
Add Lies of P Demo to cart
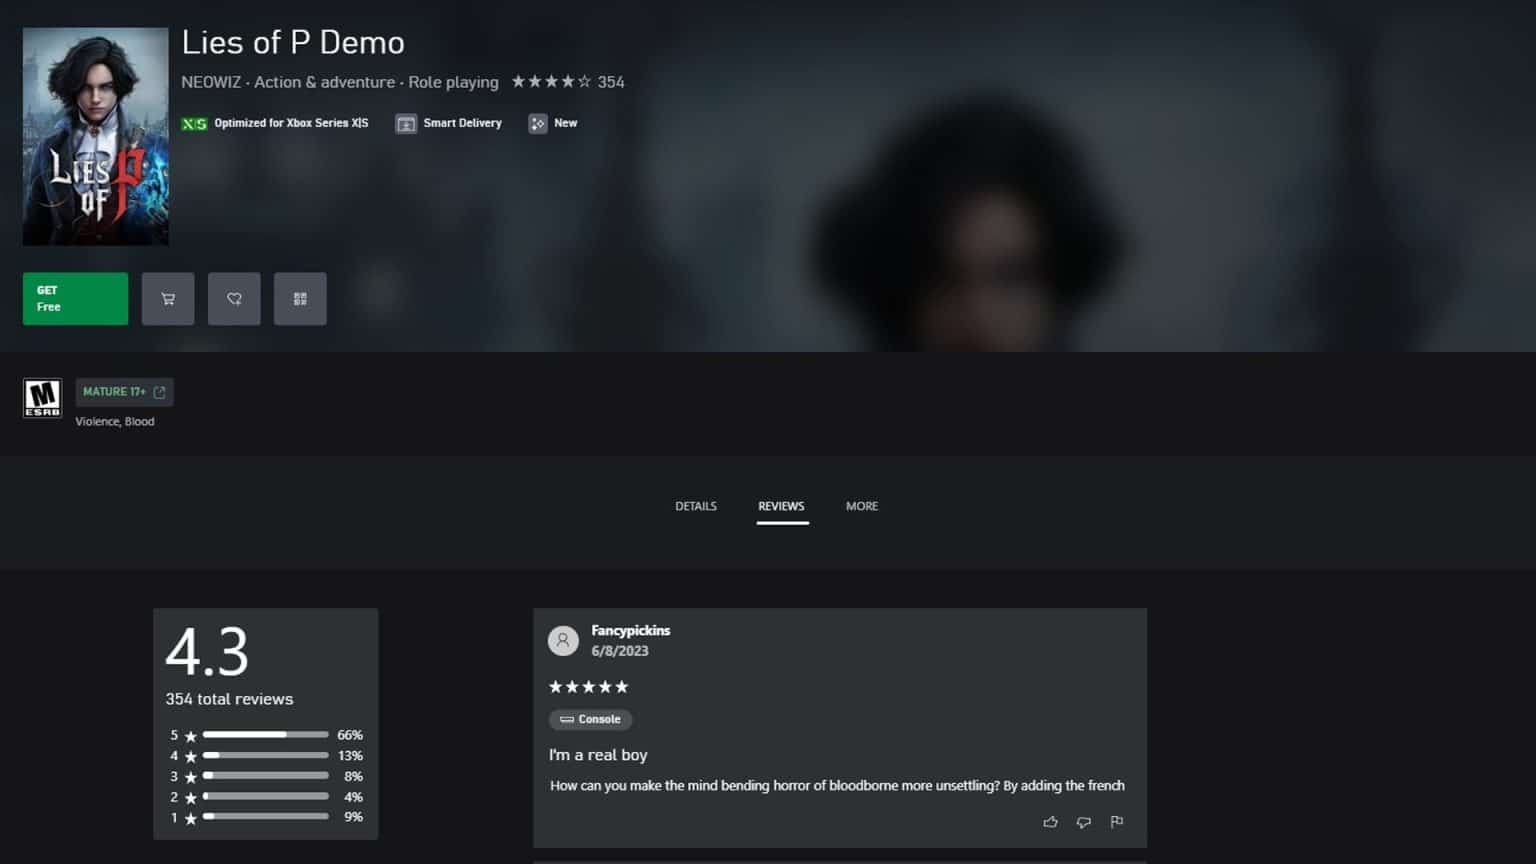pos(168,299)
